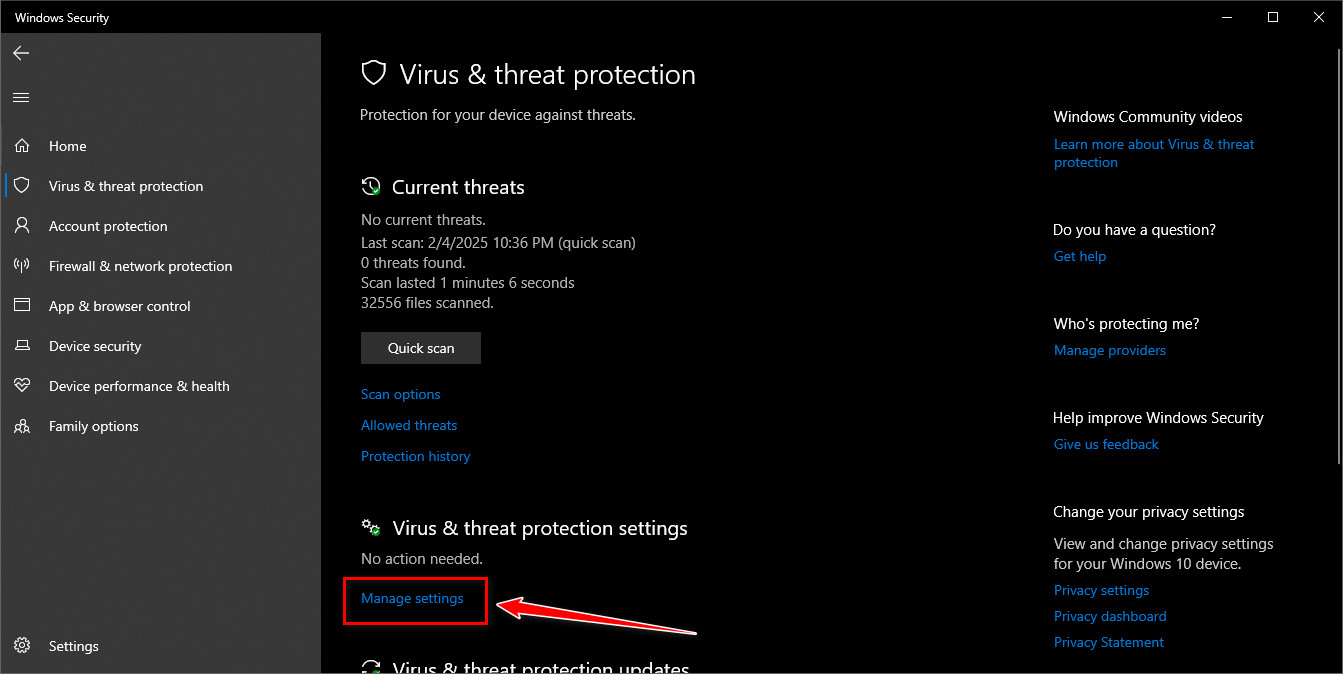Image resolution: width=1343 pixels, height=674 pixels.
Task: Open the Privacy dashboard link
Action: click(x=1110, y=616)
